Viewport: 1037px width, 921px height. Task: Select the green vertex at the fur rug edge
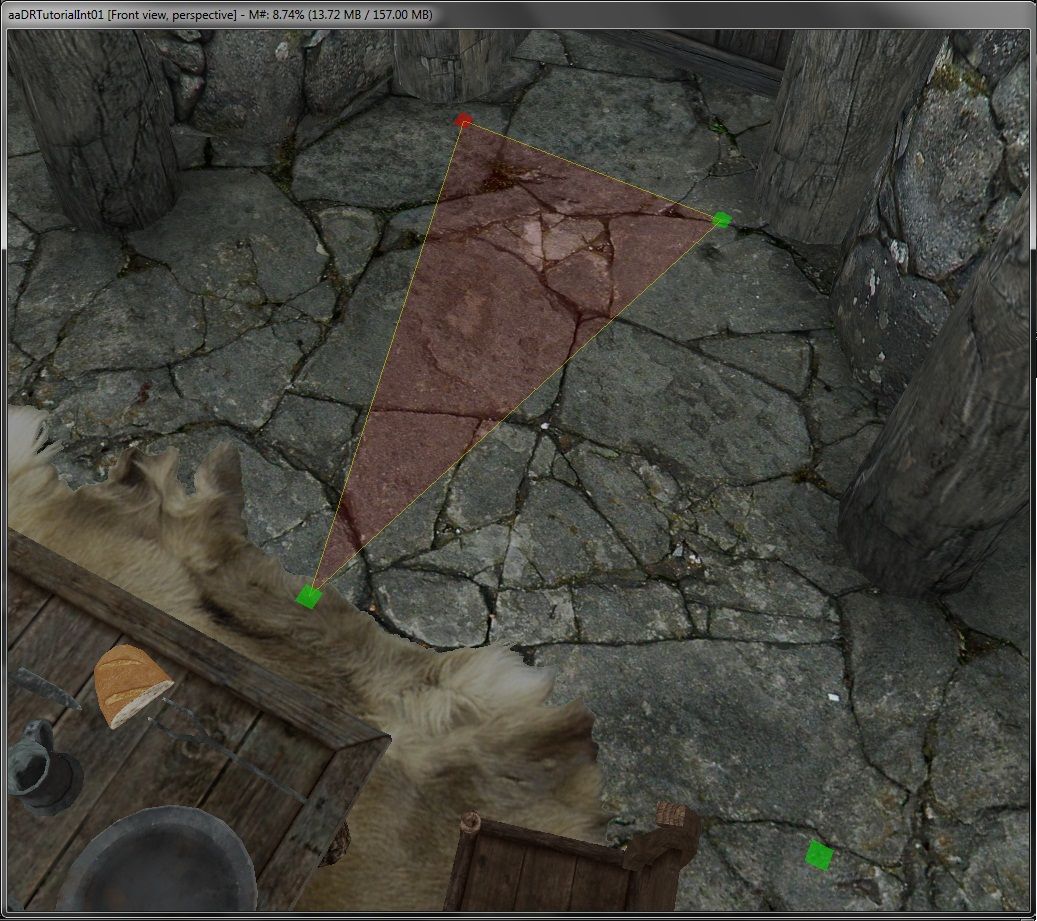point(308,596)
